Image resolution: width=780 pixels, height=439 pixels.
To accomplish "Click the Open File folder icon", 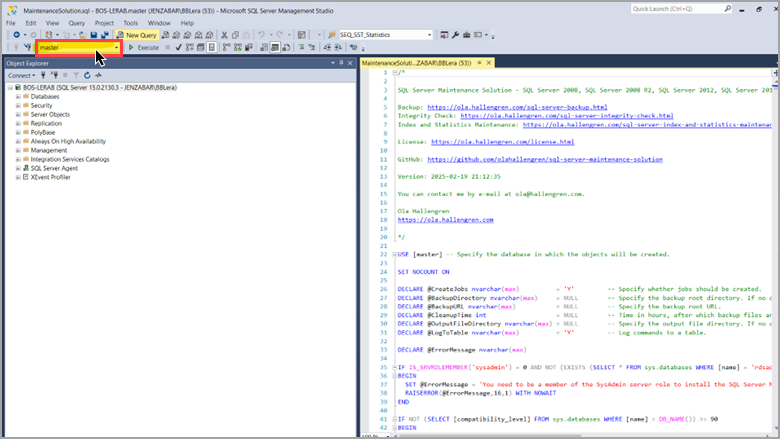I will (83, 35).
